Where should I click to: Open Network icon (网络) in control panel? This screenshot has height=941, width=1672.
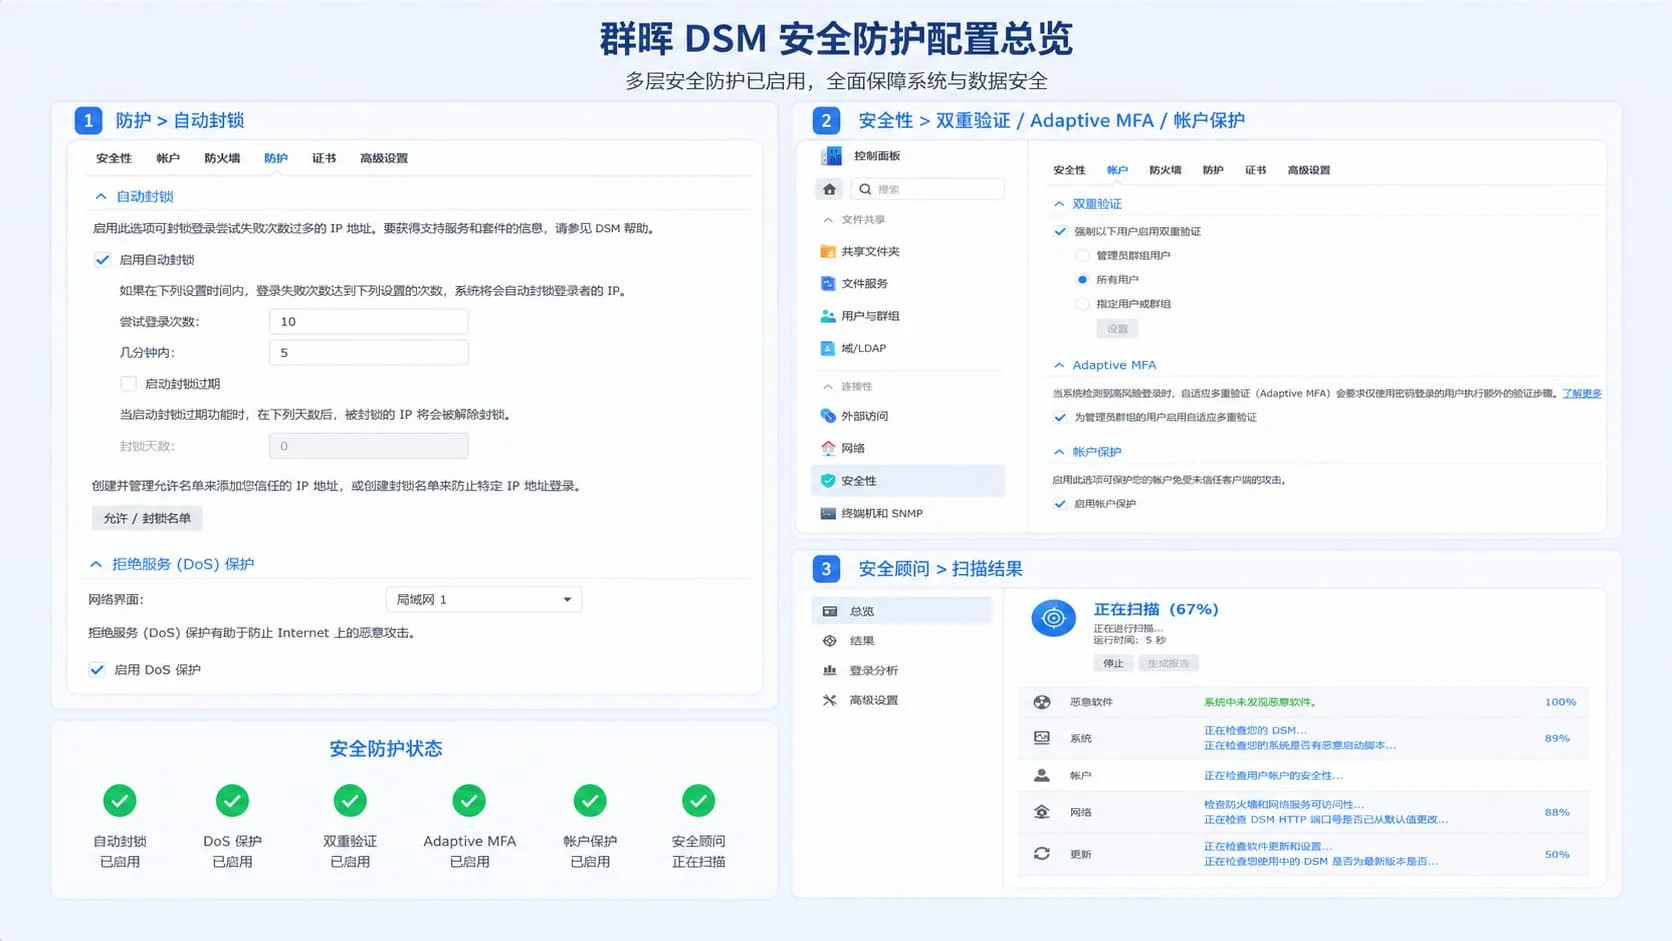[x=828, y=448]
